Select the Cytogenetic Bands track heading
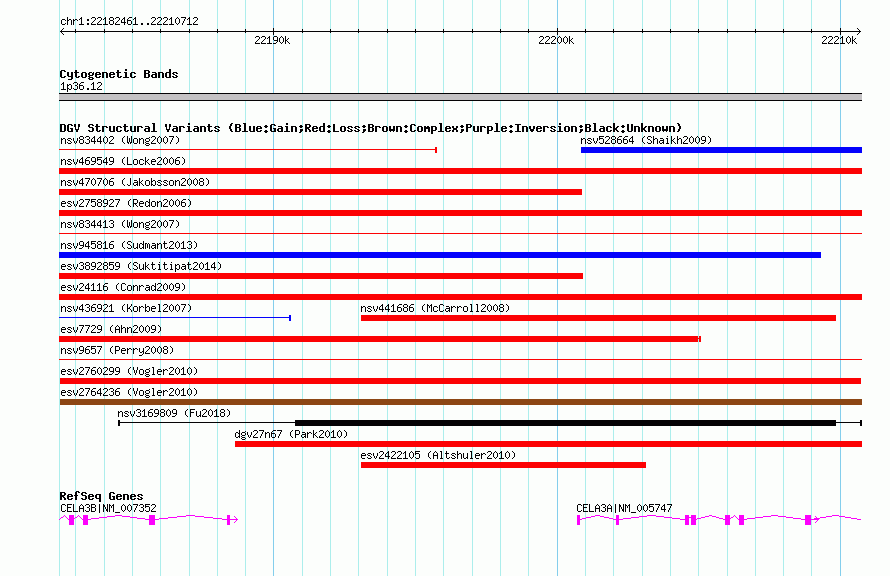The height and width of the screenshot is (576, 890). point(119,74)
